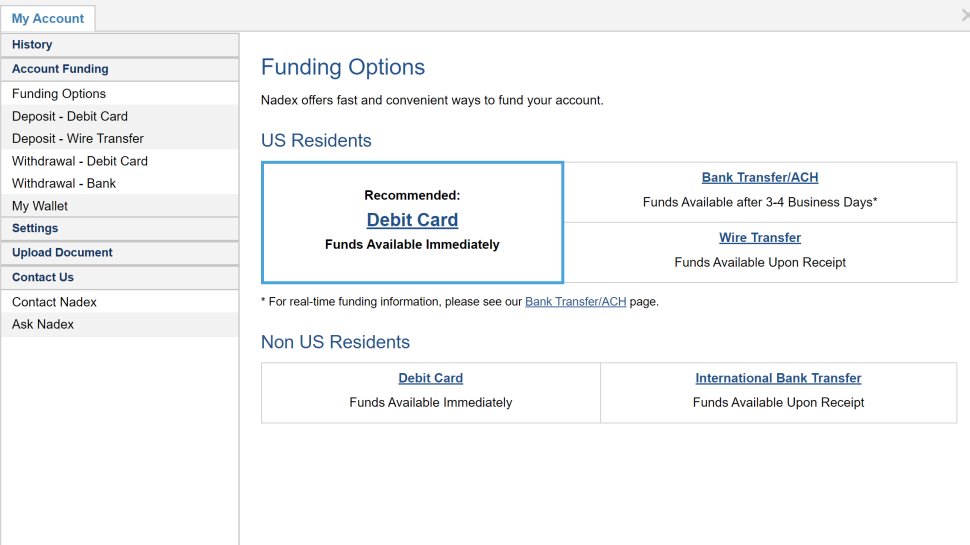Click Bank Transfer/ACH link in footnote
Screen dimensions: 970x545
tap(575, 302)
